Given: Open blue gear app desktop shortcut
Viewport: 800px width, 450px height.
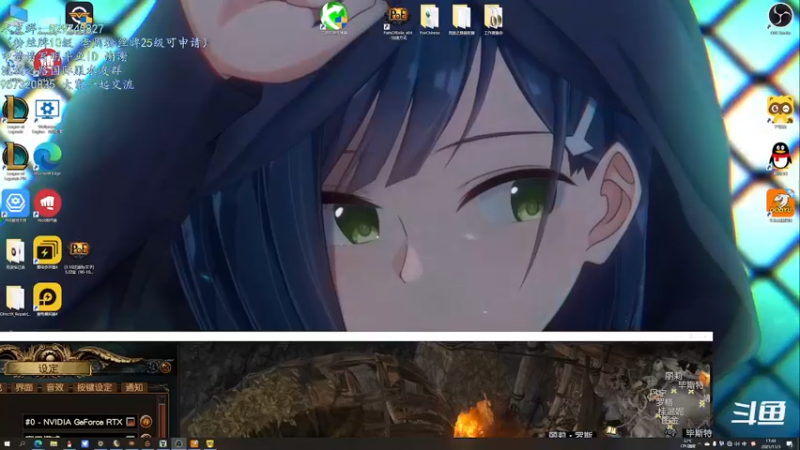Looking at the screenshot, I should tap(15, 205).
